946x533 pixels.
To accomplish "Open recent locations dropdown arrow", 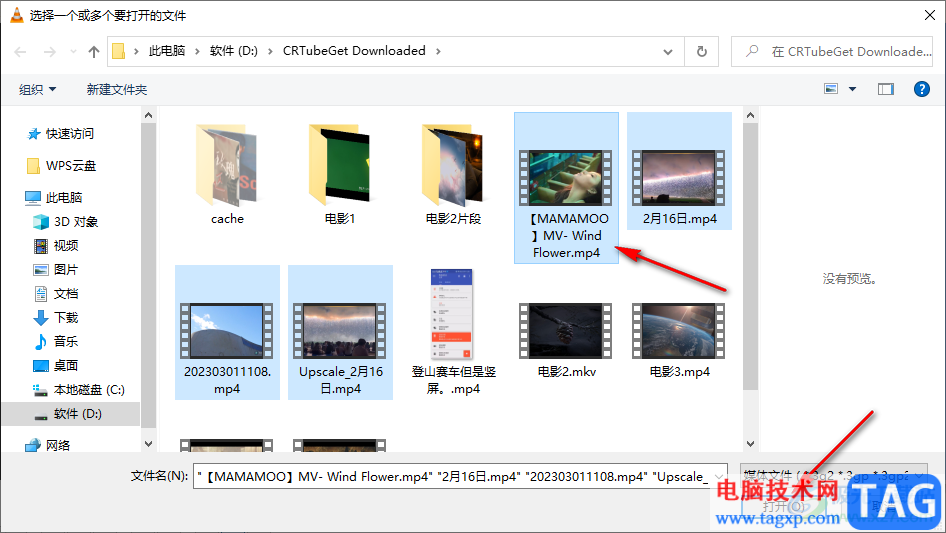I will click(73, 52).
